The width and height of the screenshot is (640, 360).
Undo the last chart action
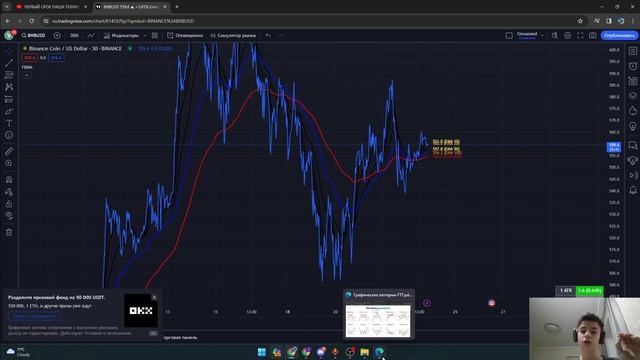pyautogui.click(x=268, y=36)
